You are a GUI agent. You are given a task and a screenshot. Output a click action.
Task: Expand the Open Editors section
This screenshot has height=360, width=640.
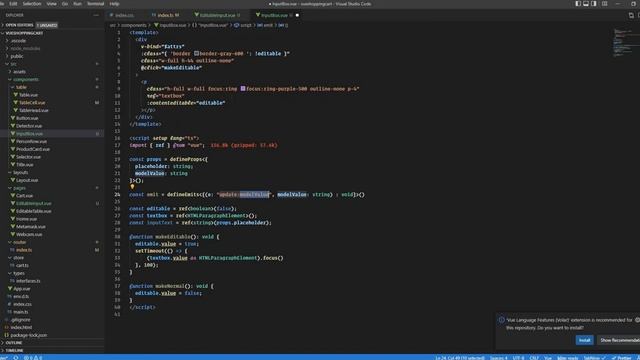(x=19, y=25)
